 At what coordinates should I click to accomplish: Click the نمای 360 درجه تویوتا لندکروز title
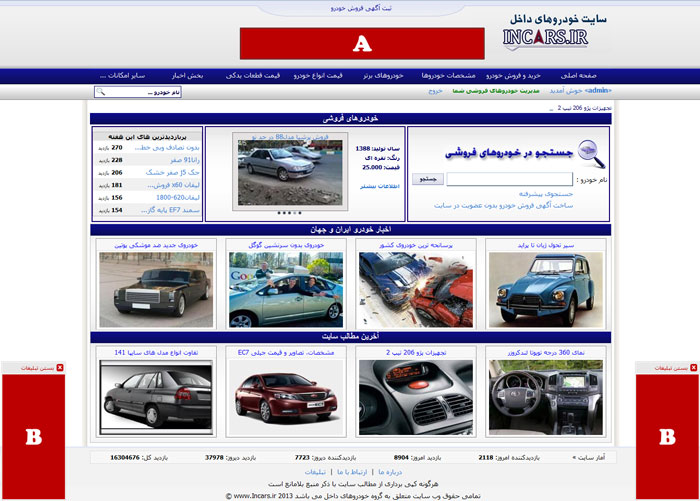pos(546,352)
